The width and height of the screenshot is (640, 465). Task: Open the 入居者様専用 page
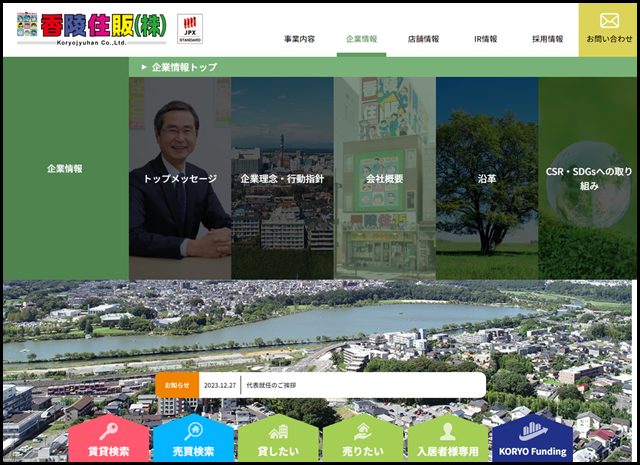pos(448,438)
